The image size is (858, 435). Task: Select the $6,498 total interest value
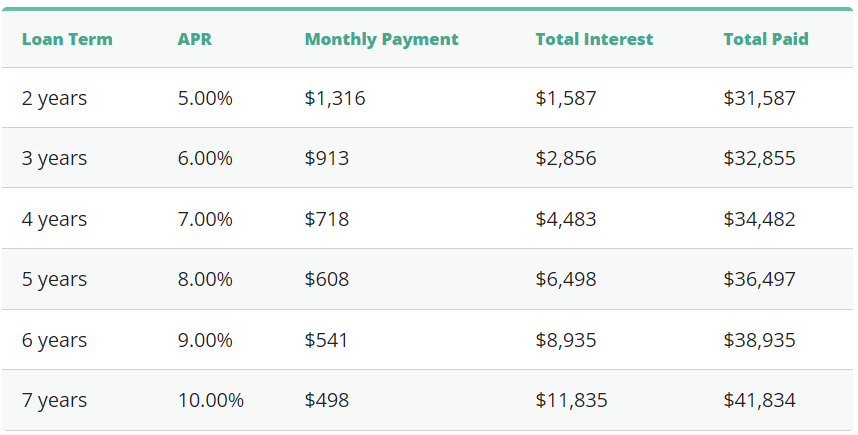click(x=566, y=279)
